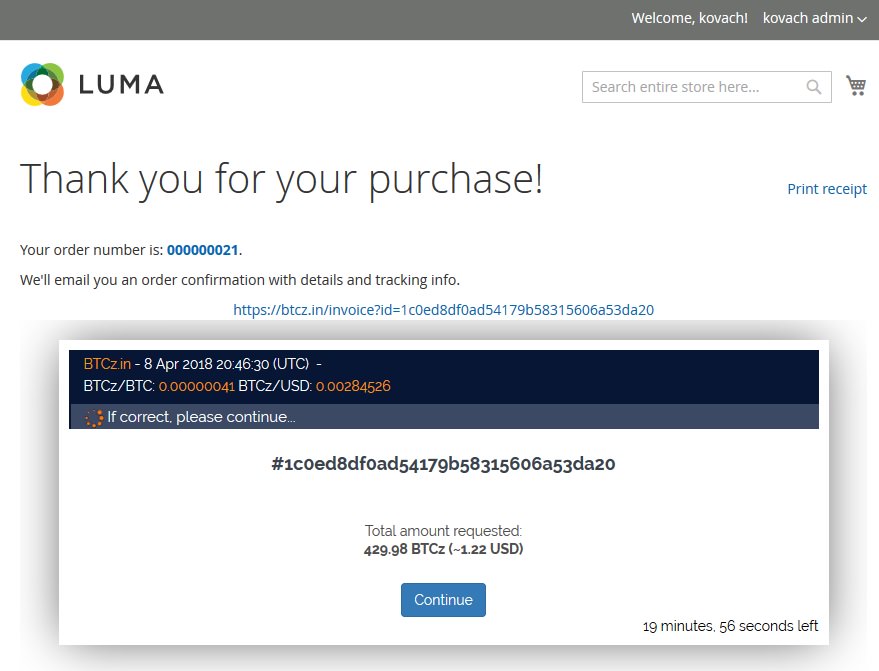The image size is (879, 671).
Task: Click the Print receipt link
Action: [827, 189]
